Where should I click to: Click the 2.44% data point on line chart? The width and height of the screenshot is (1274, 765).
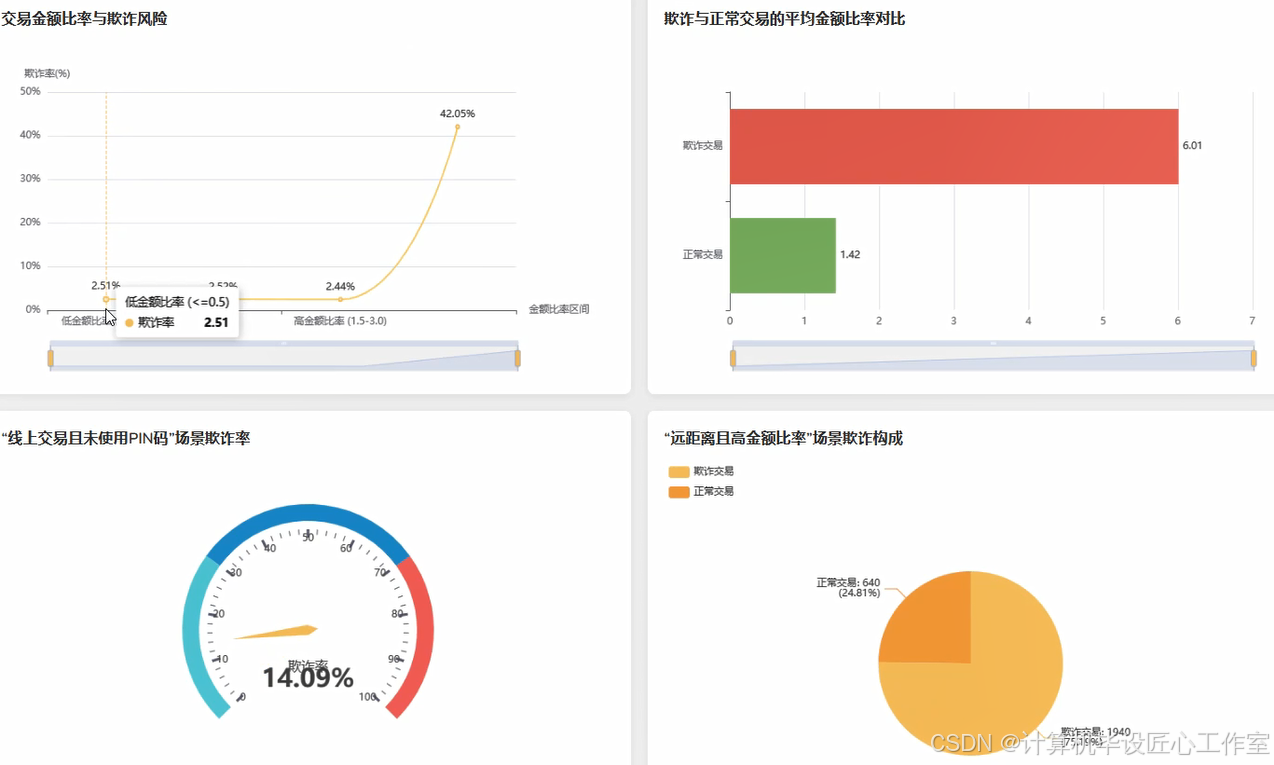[340, 299]
